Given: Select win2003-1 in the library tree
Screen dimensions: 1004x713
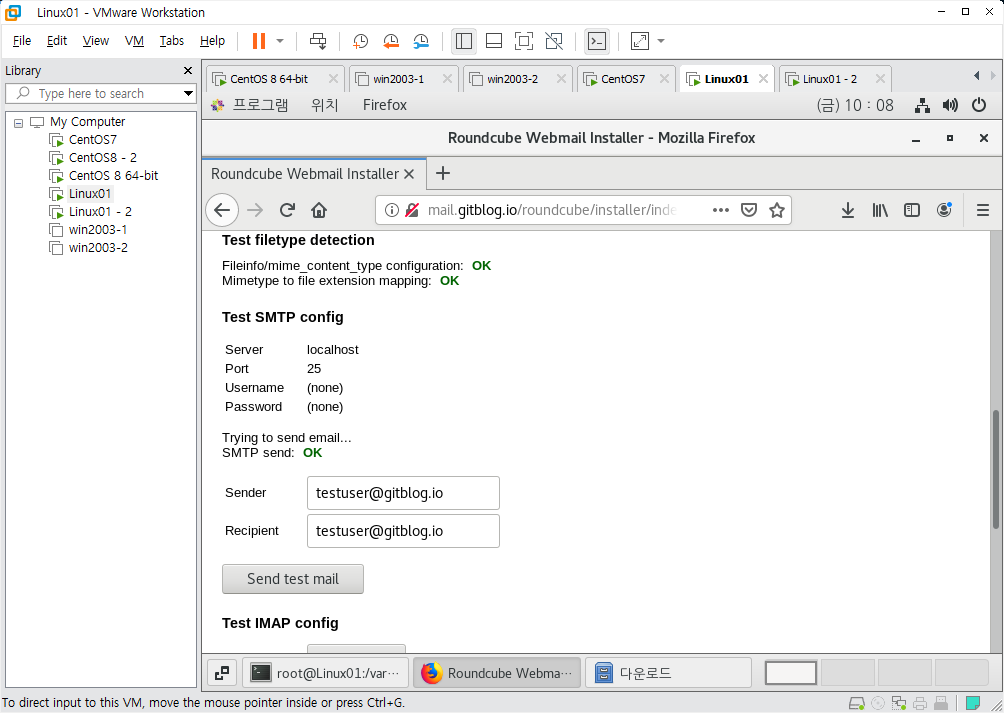Looking at the screenshot, I should pos(98,229).
